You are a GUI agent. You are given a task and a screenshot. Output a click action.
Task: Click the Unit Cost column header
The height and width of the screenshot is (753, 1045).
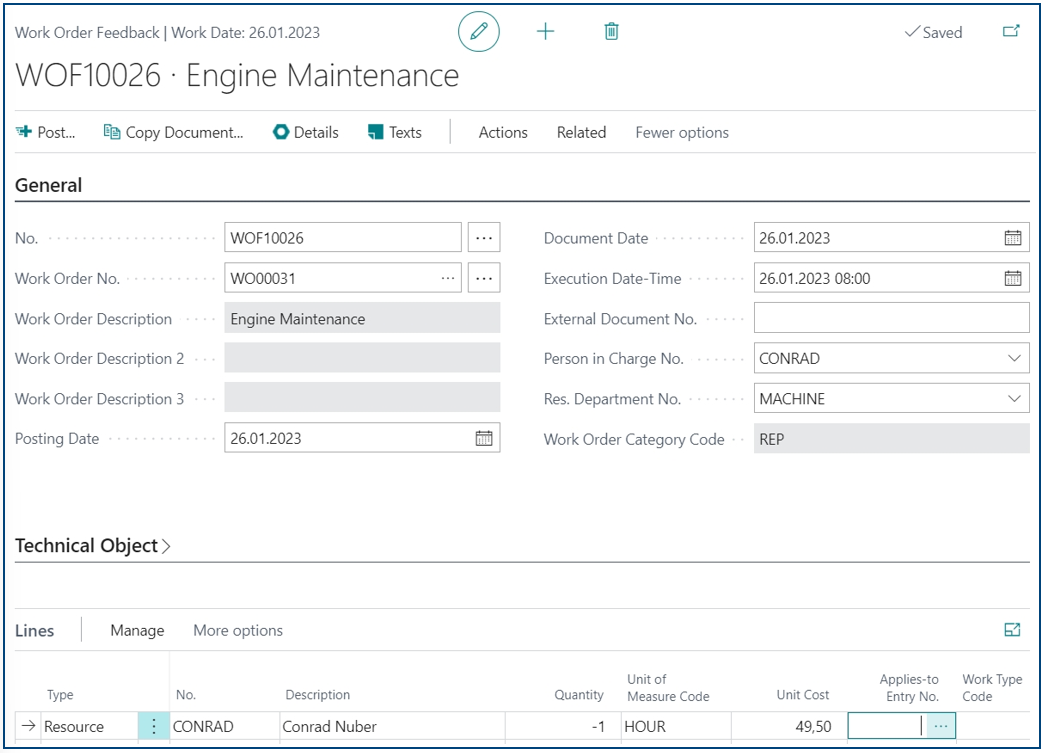point(802,695)
